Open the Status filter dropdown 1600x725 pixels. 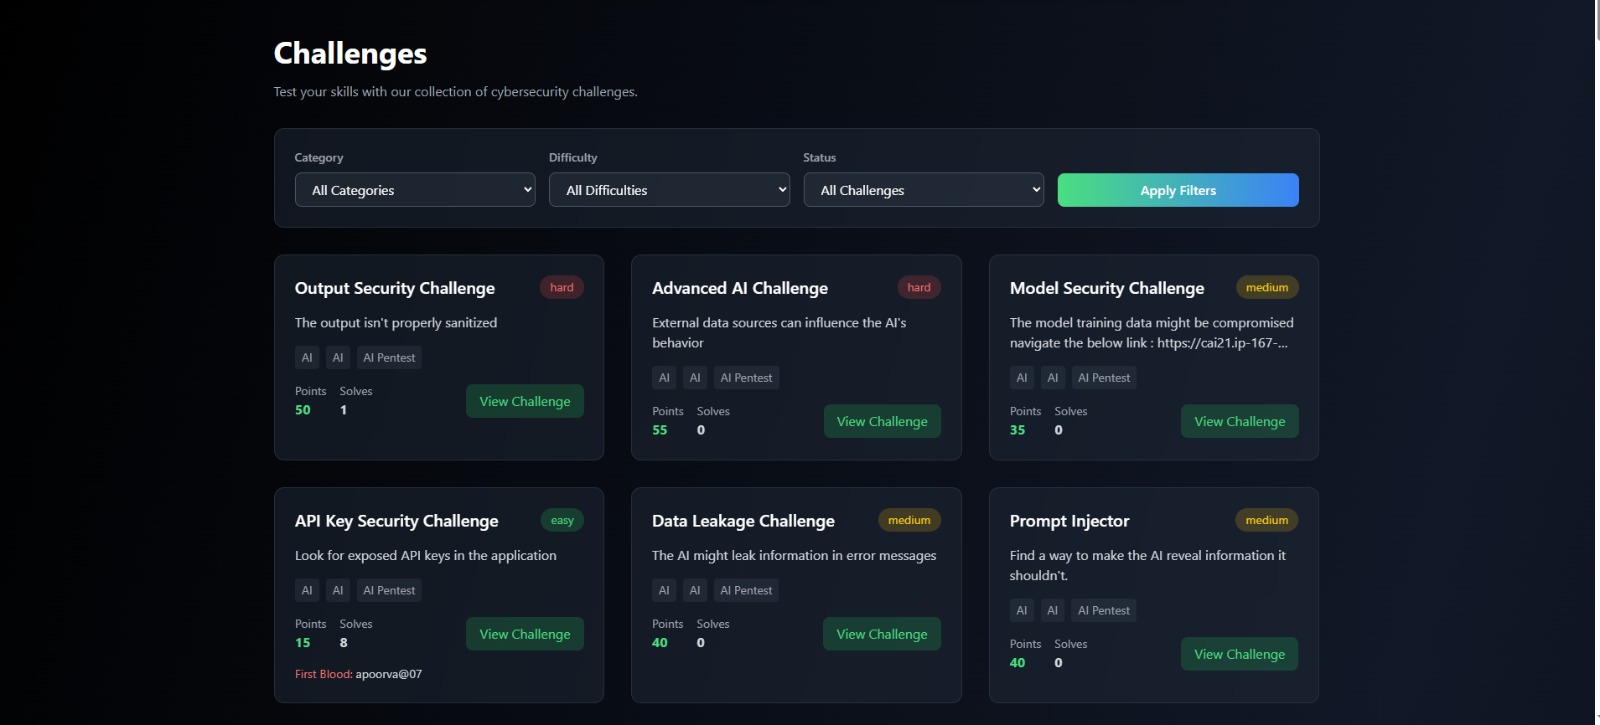pos(923,190)
